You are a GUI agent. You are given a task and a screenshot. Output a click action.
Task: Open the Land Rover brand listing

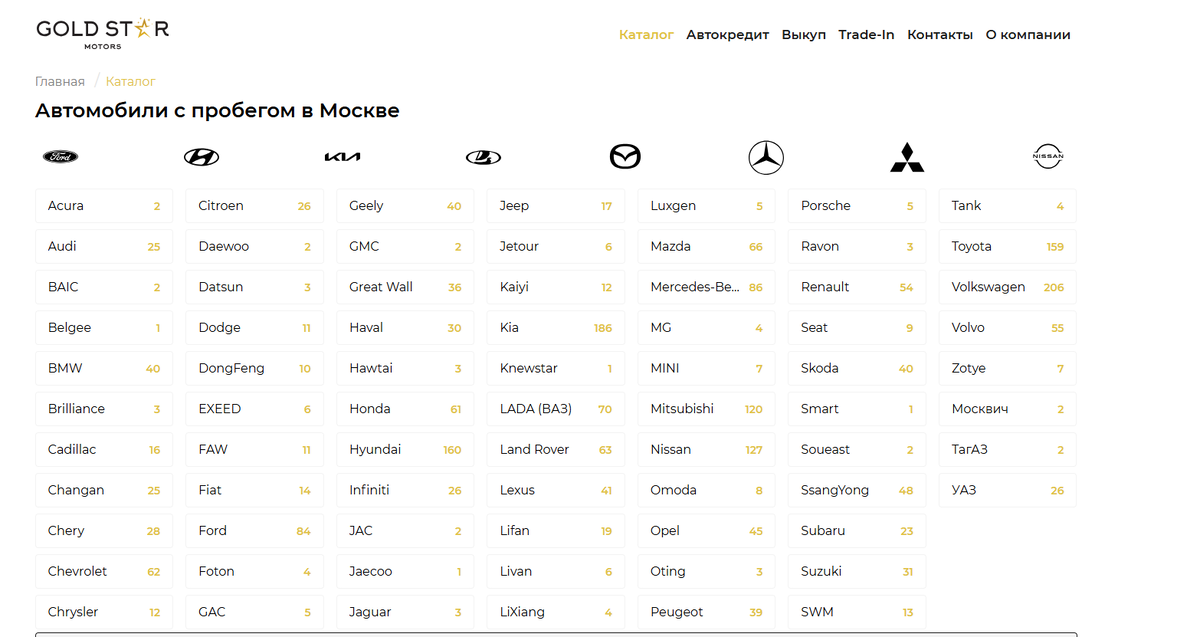click(x=556, y=450)
